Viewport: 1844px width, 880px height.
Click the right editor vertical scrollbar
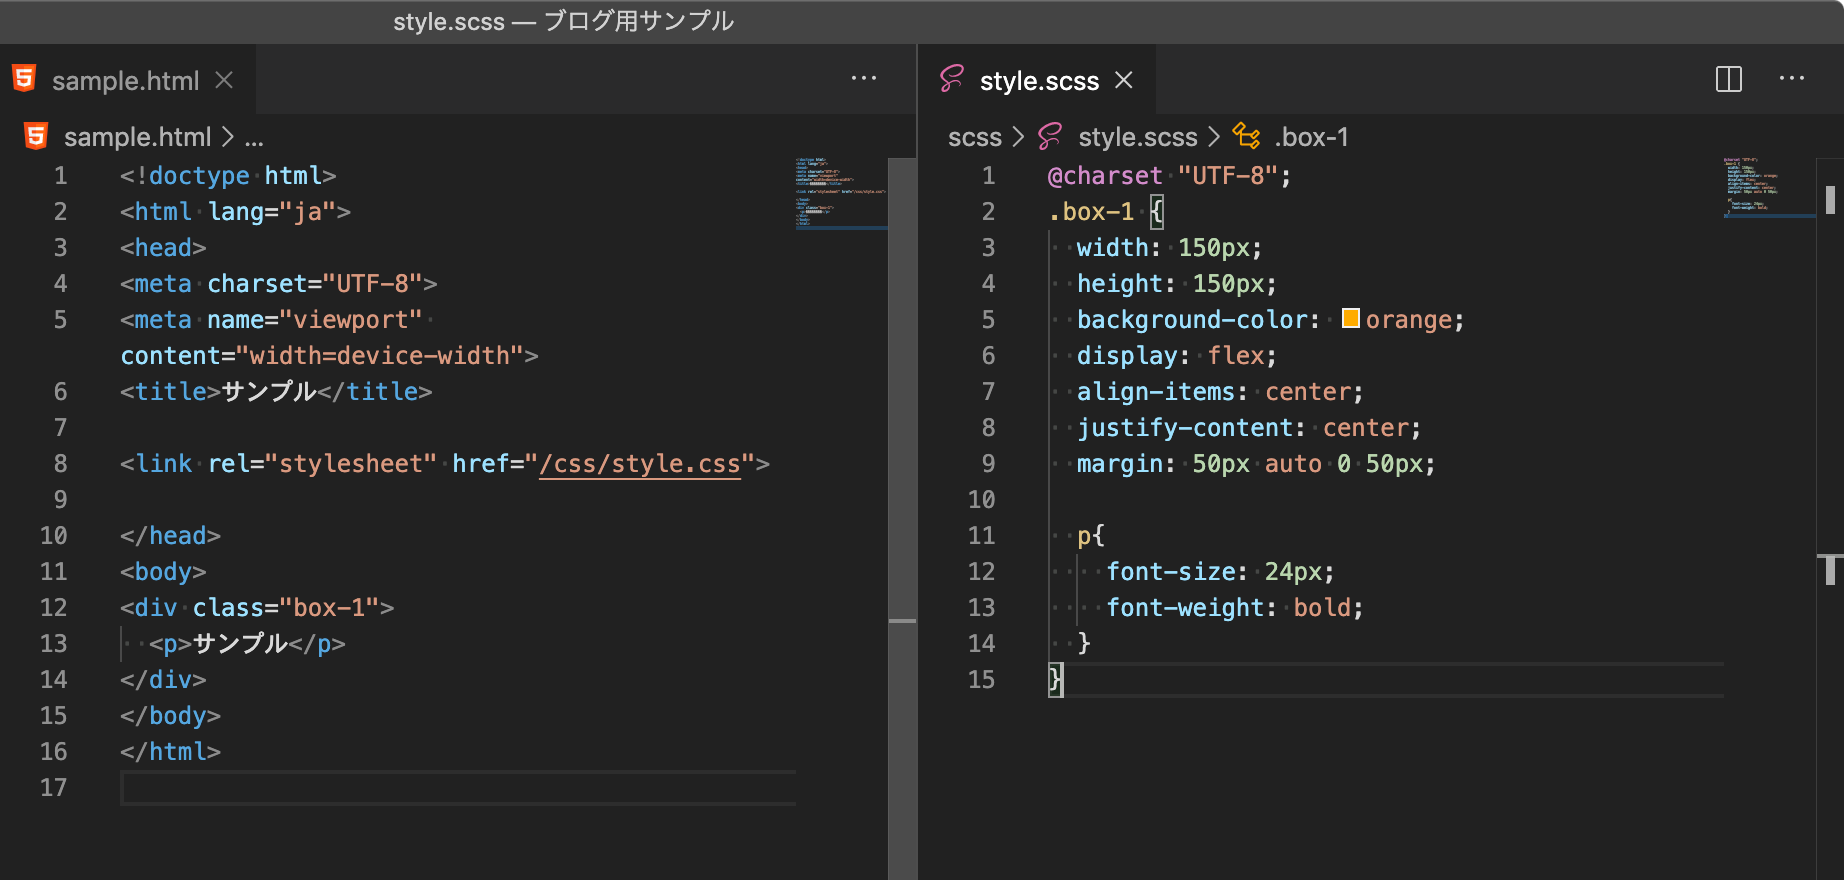coord(1830,518)
